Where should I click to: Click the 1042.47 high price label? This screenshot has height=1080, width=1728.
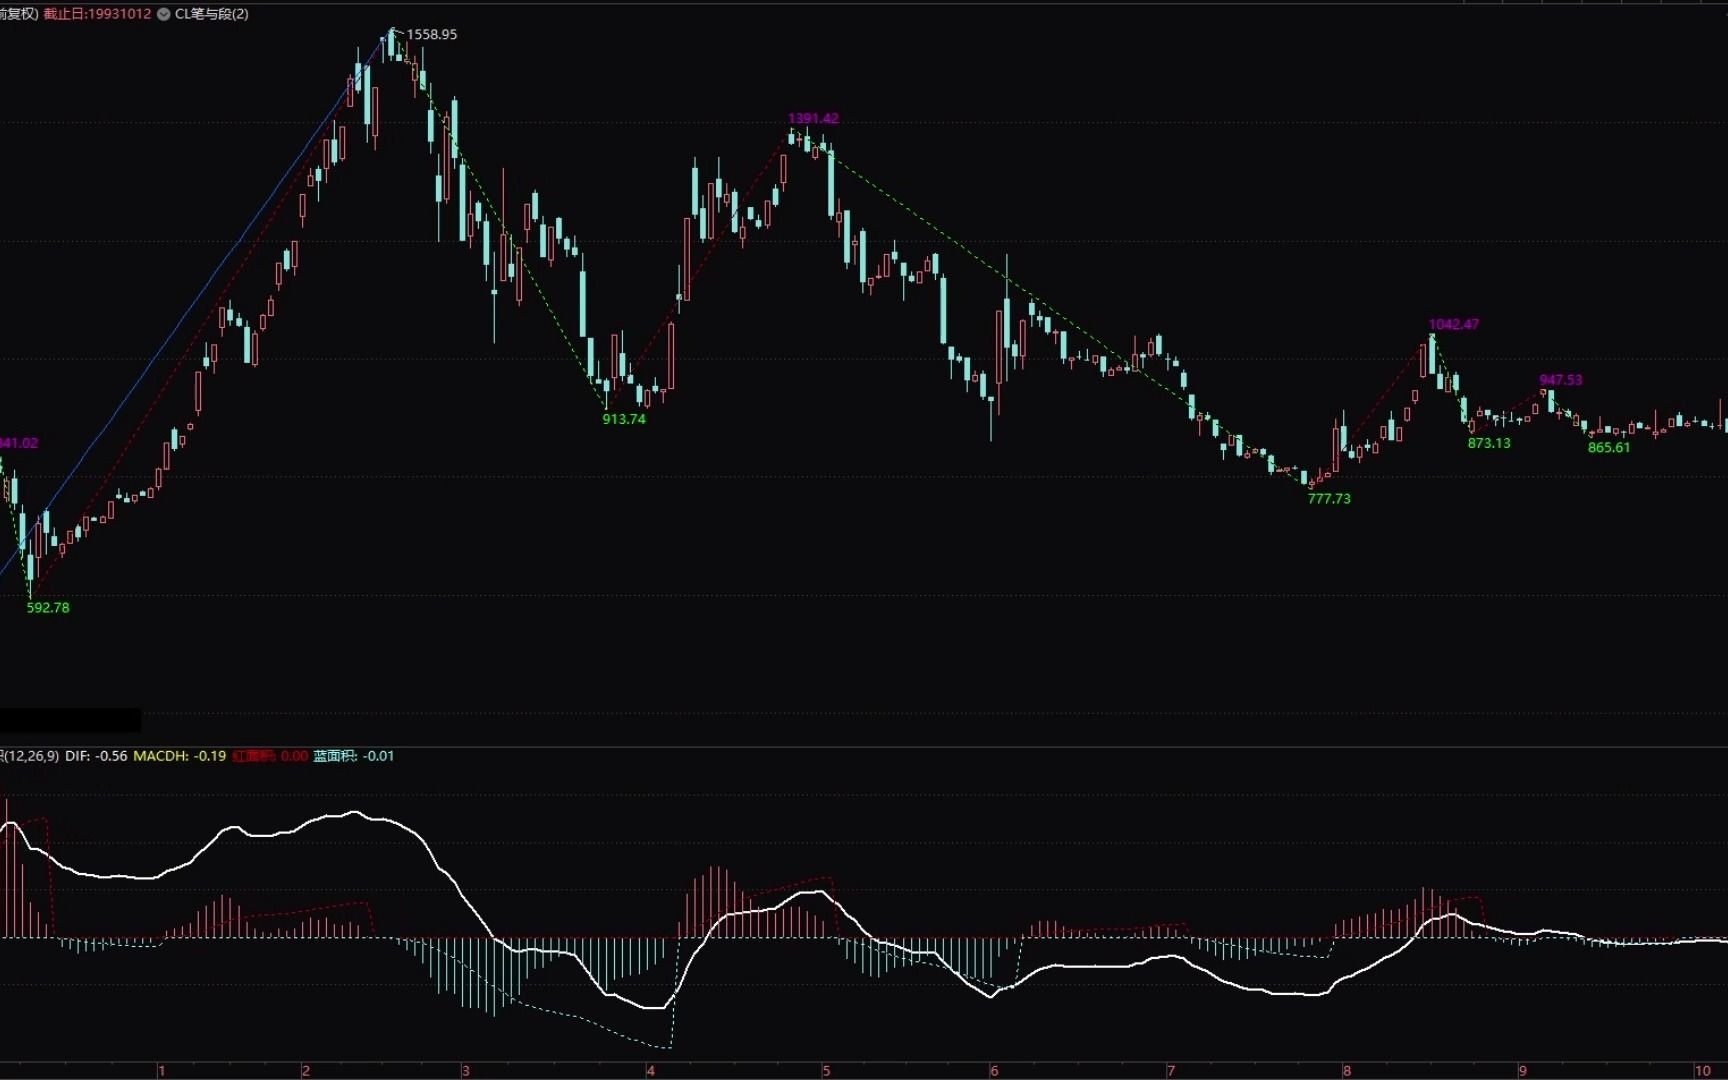pos(1454,324)
